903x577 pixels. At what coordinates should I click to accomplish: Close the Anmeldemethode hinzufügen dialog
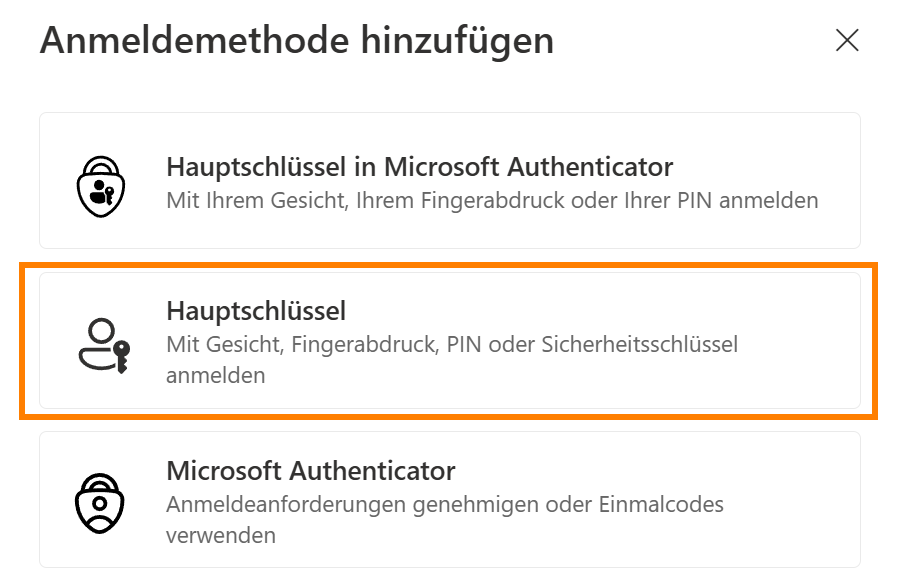coord(847,40)
